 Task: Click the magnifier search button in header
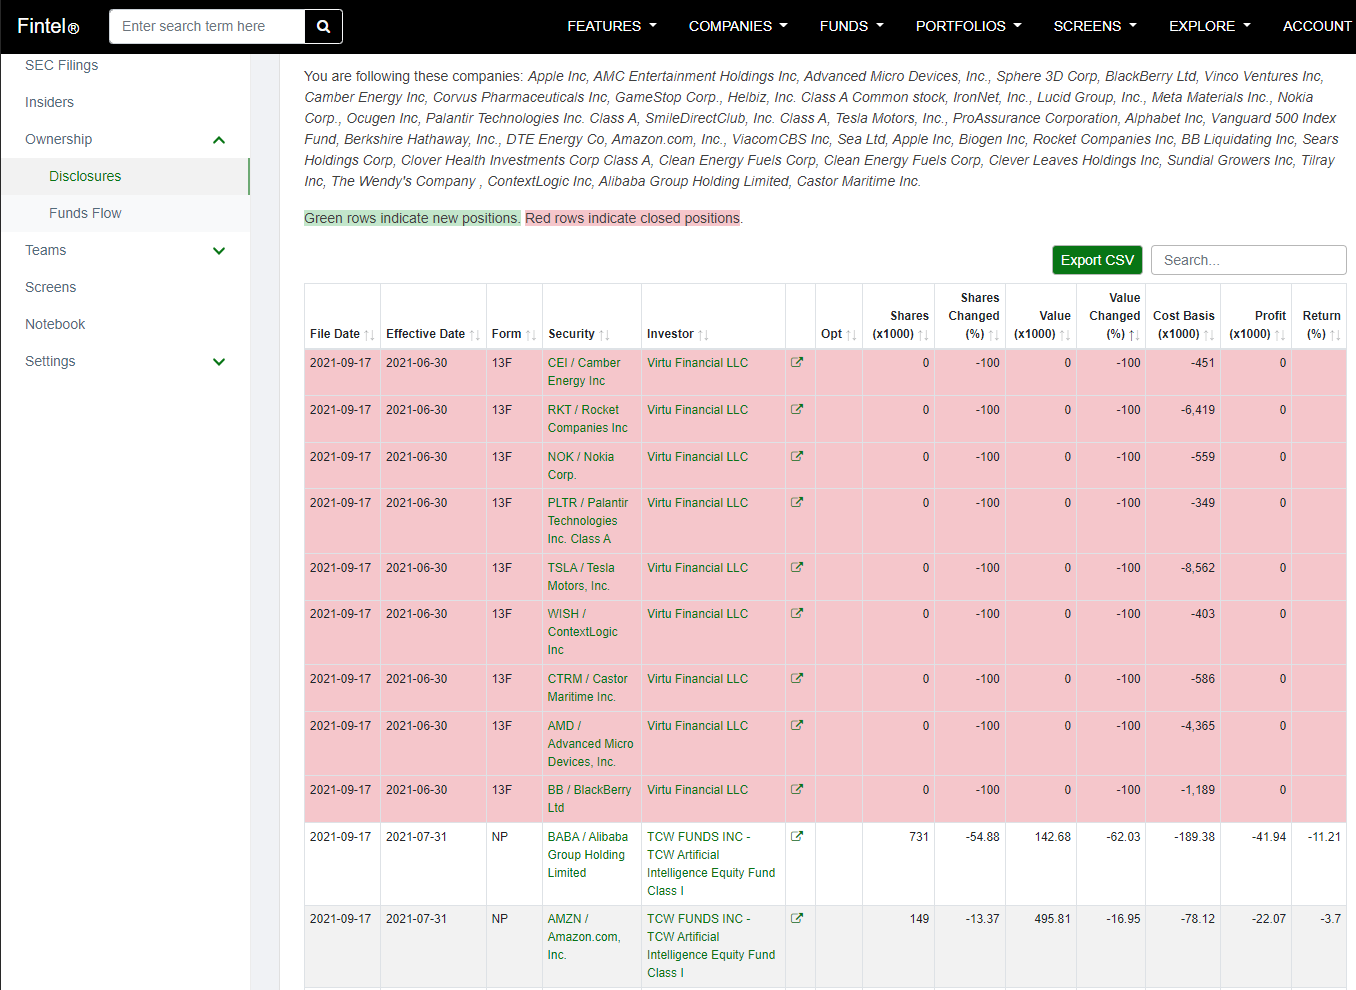click(323, 26)
